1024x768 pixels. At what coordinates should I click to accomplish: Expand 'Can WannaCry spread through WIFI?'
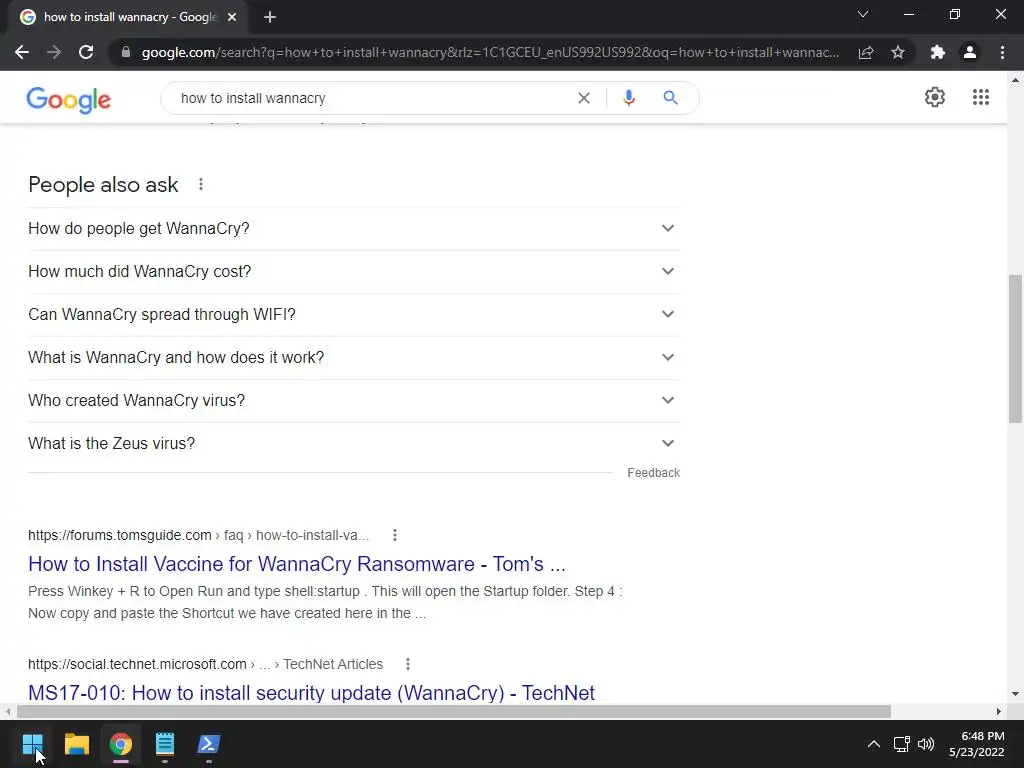(x=354, y=315)
